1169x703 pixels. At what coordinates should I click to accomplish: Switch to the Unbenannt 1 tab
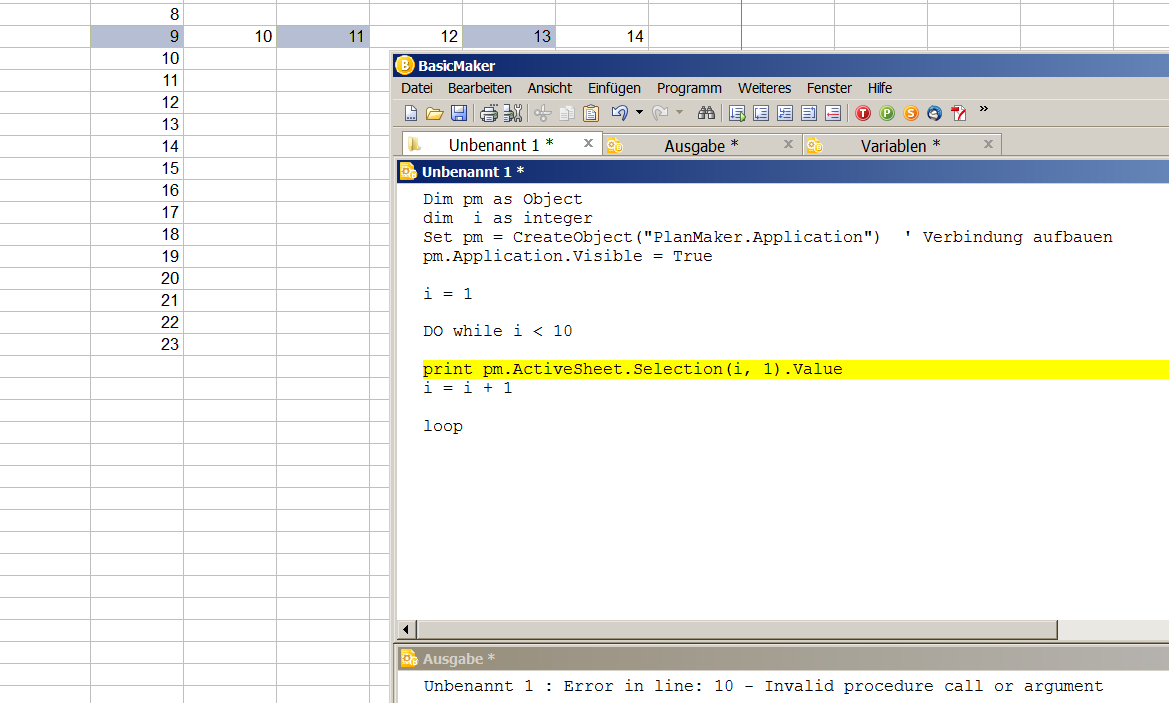[500, 145]
